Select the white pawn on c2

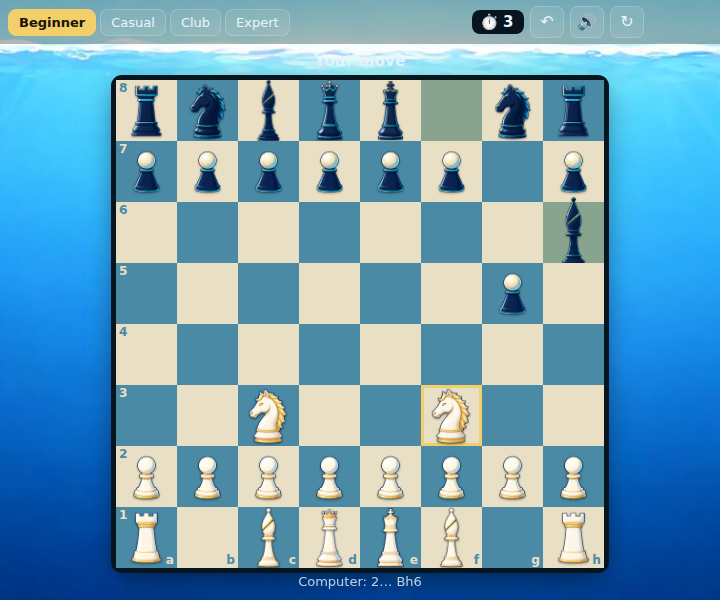268,477
